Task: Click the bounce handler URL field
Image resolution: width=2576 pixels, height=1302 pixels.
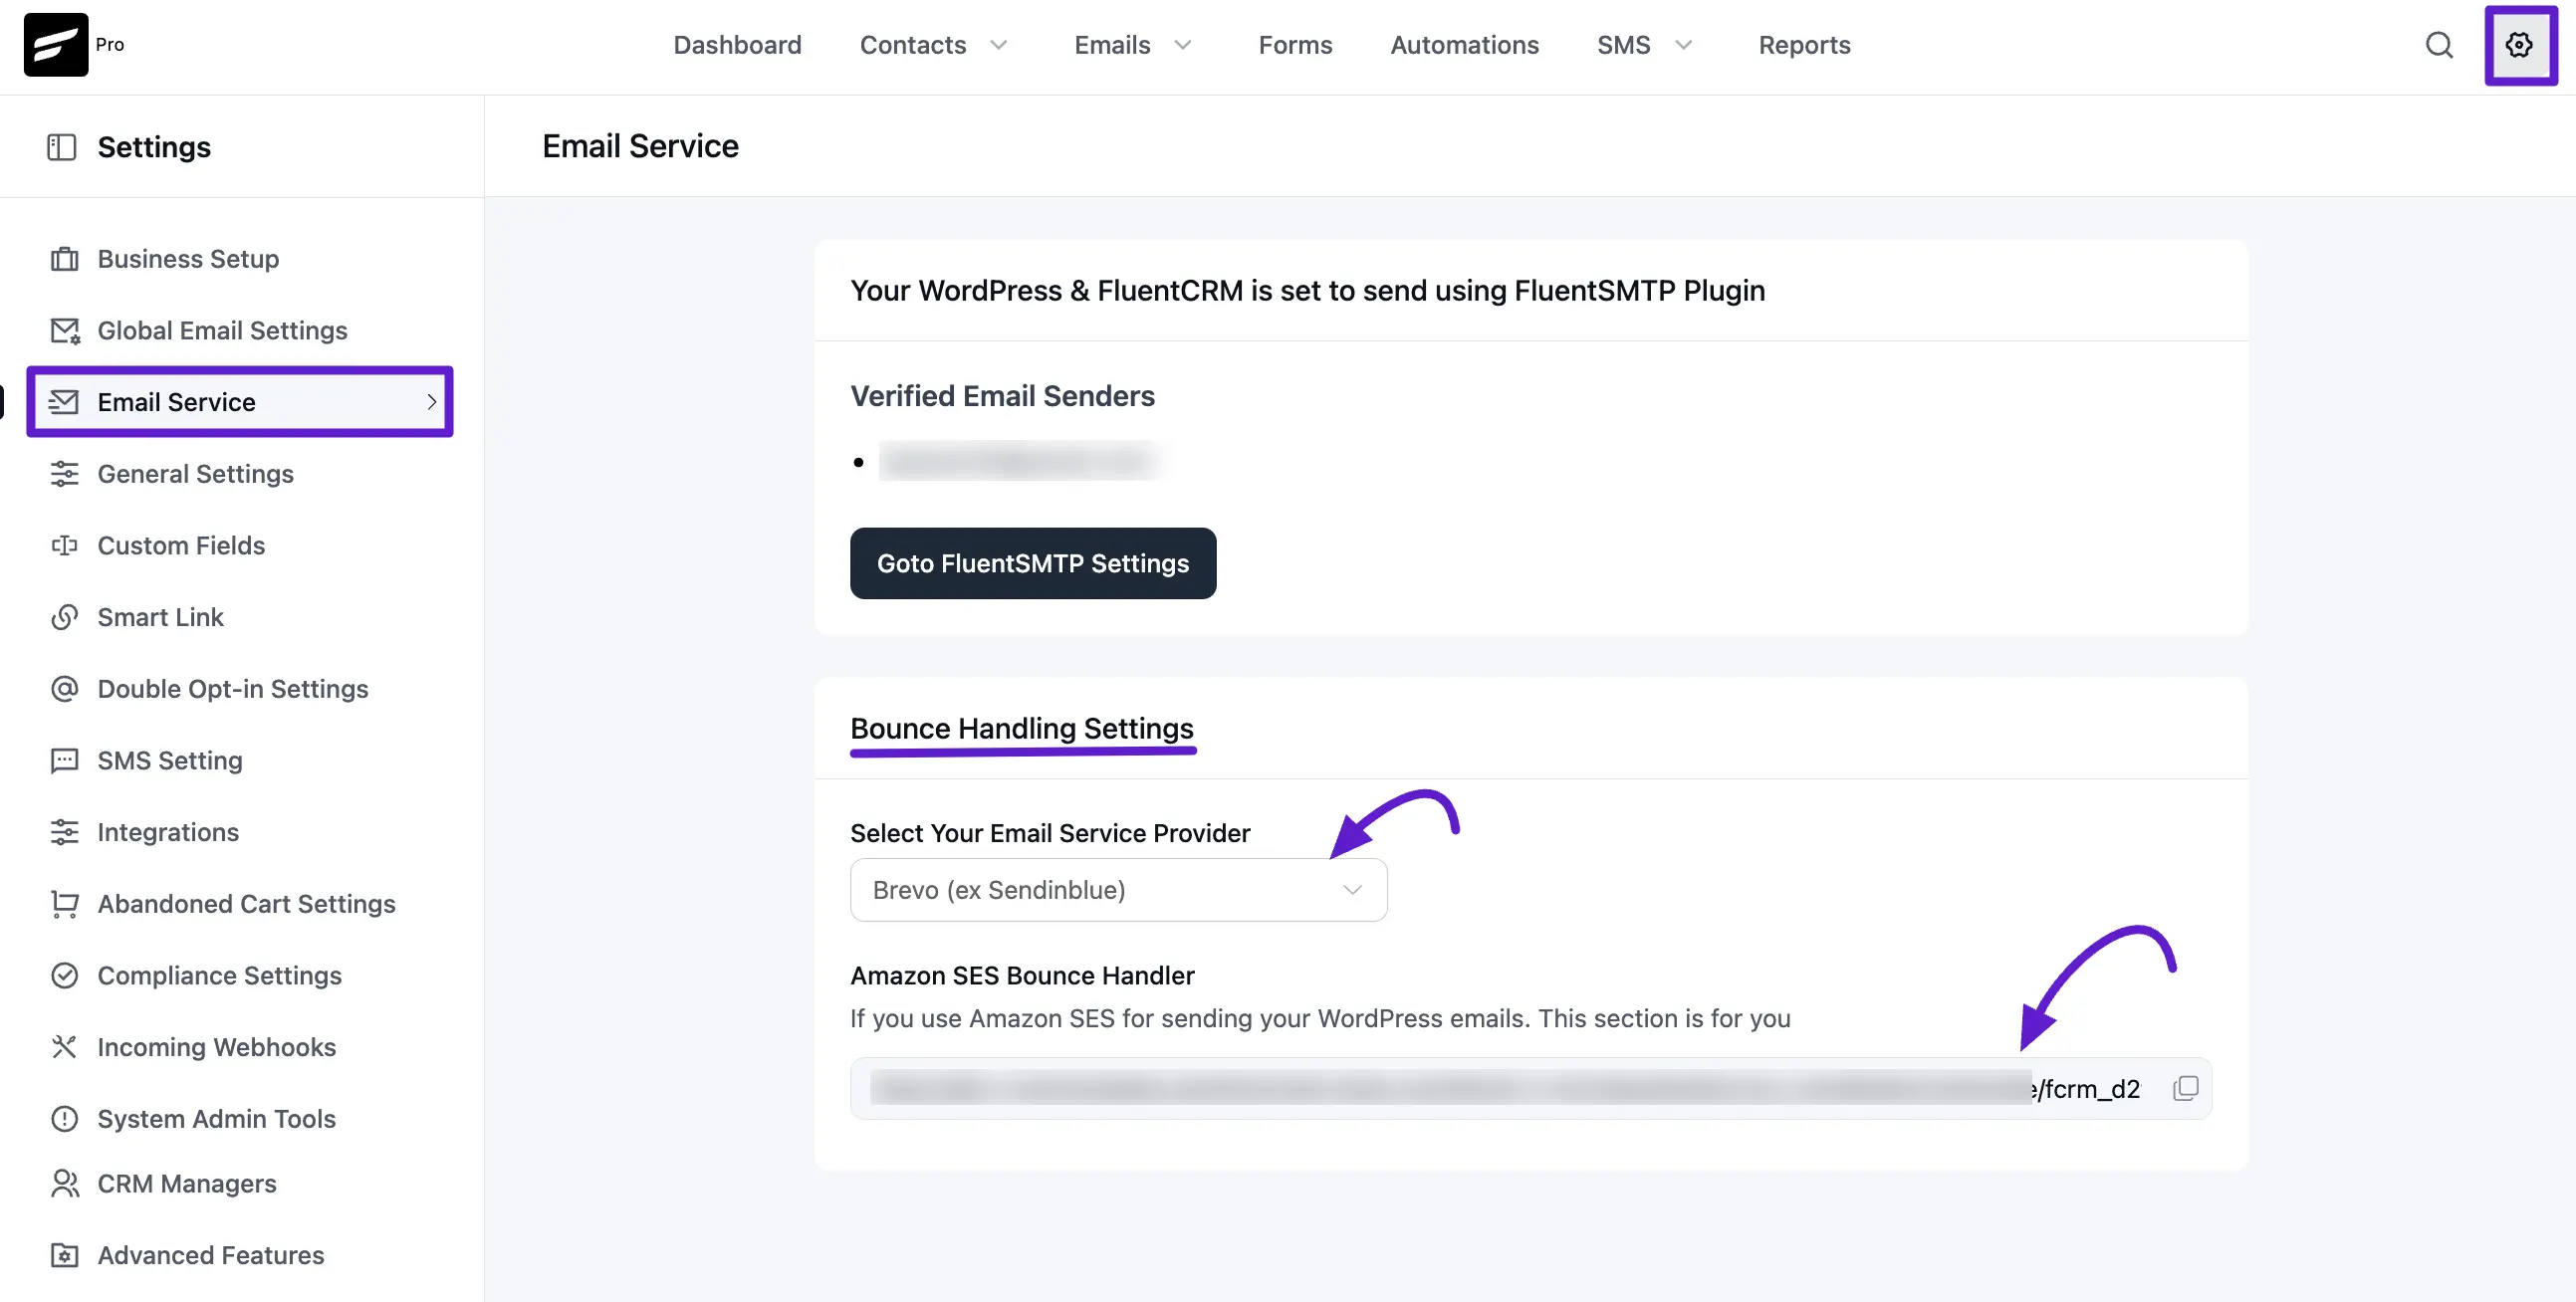Action: 1530,1088
